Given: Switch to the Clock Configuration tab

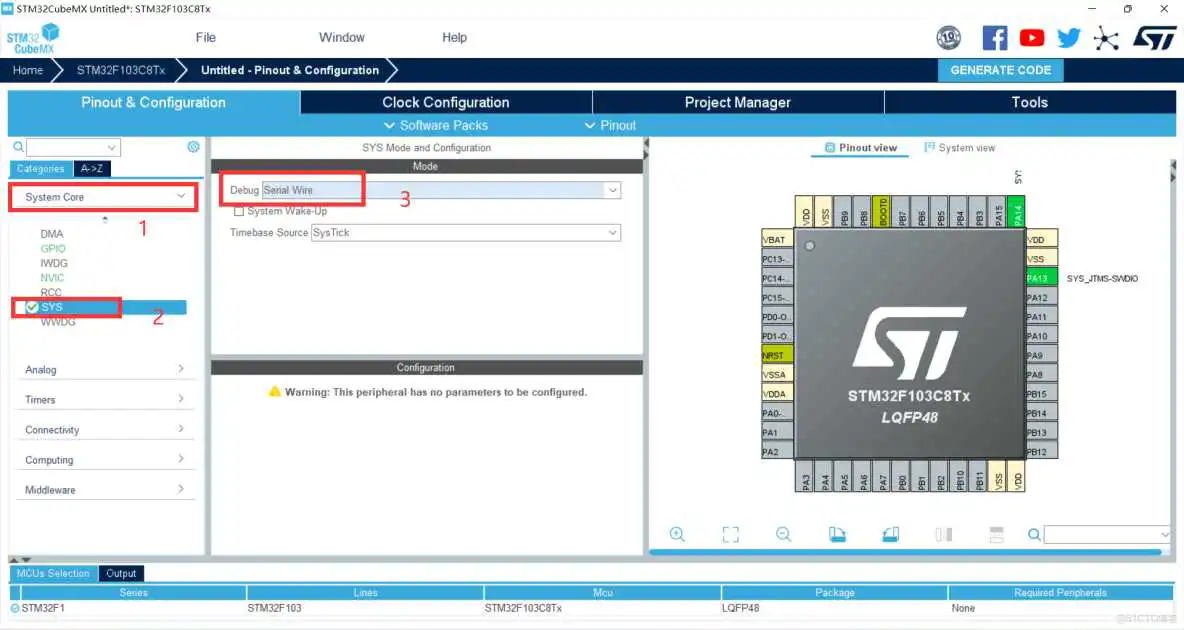Looking at the screenshot, I should [446, 102].
